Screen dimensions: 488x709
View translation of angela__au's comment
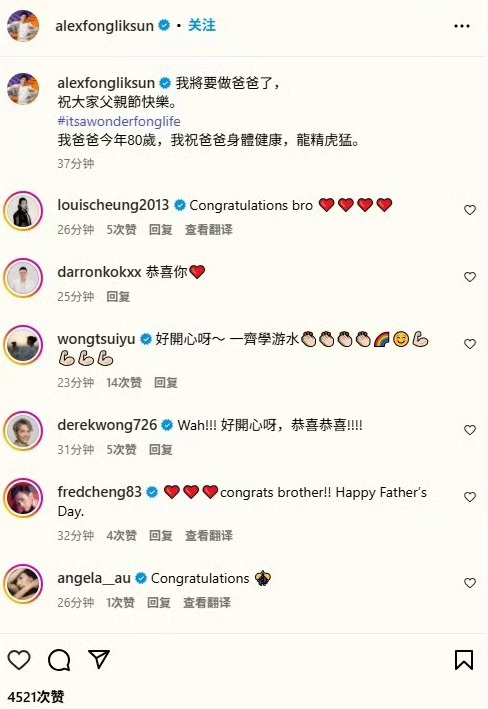point(207,603)
